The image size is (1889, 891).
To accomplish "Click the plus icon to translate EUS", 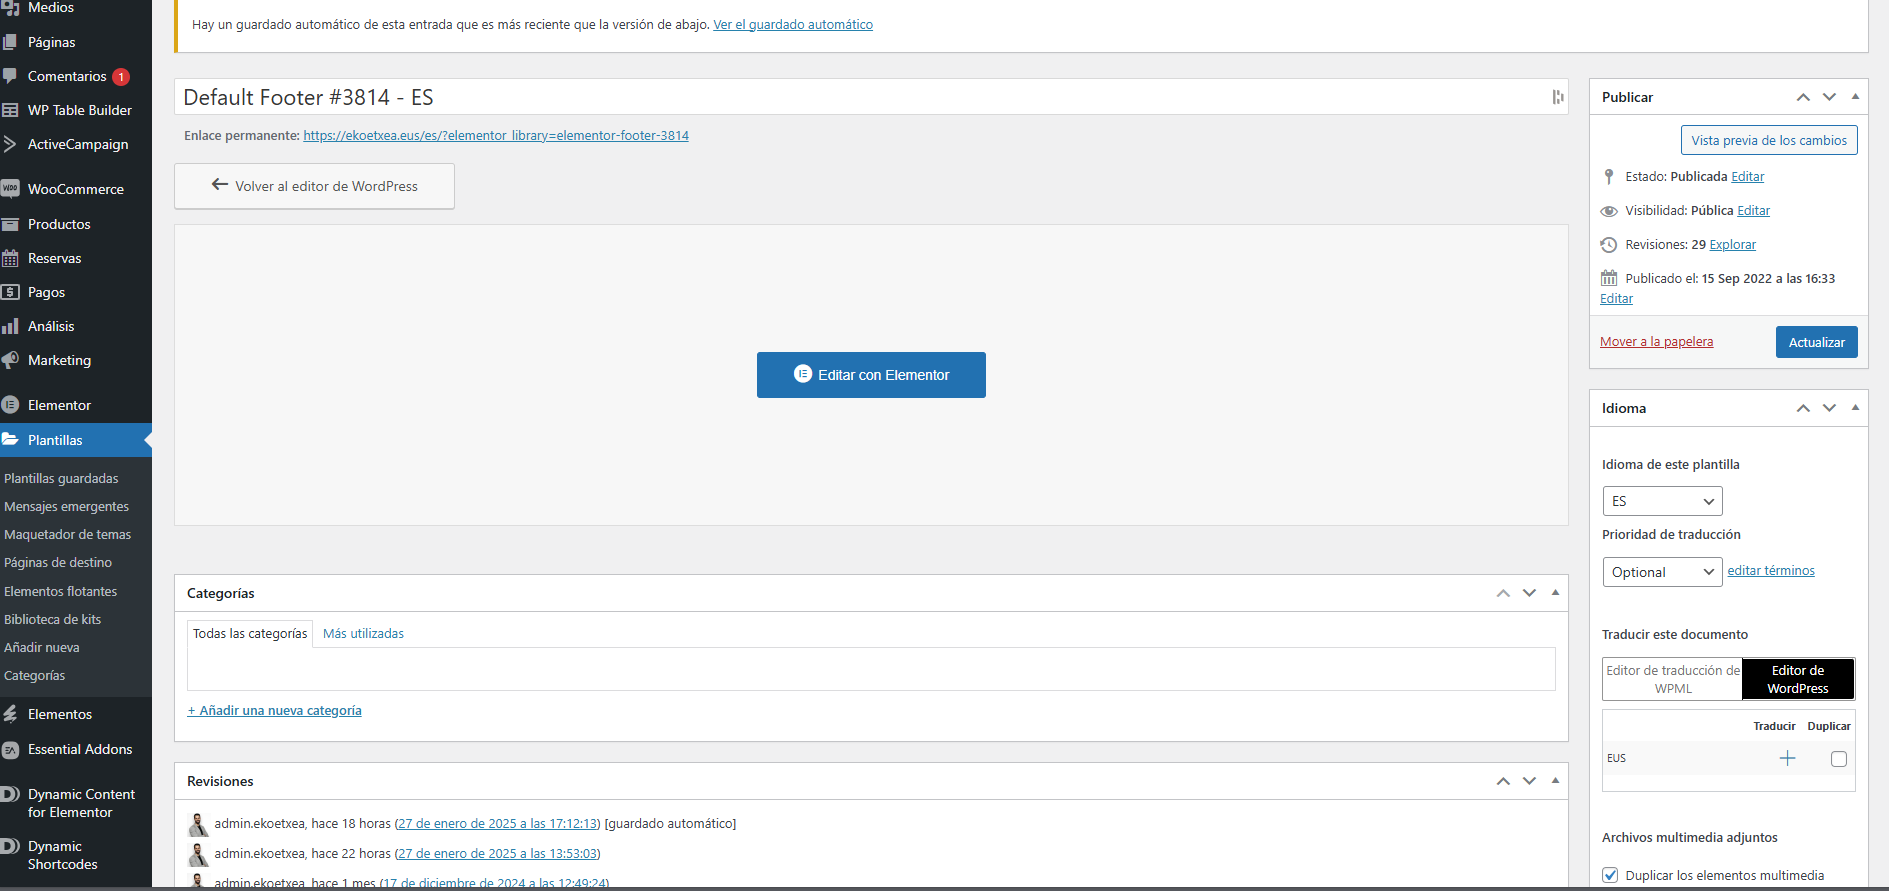I will tap(1787, 759).
